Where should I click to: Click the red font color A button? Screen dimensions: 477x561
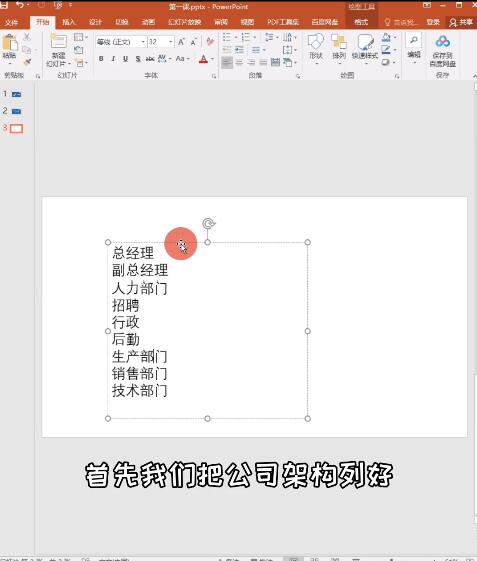tap(203, 59)
